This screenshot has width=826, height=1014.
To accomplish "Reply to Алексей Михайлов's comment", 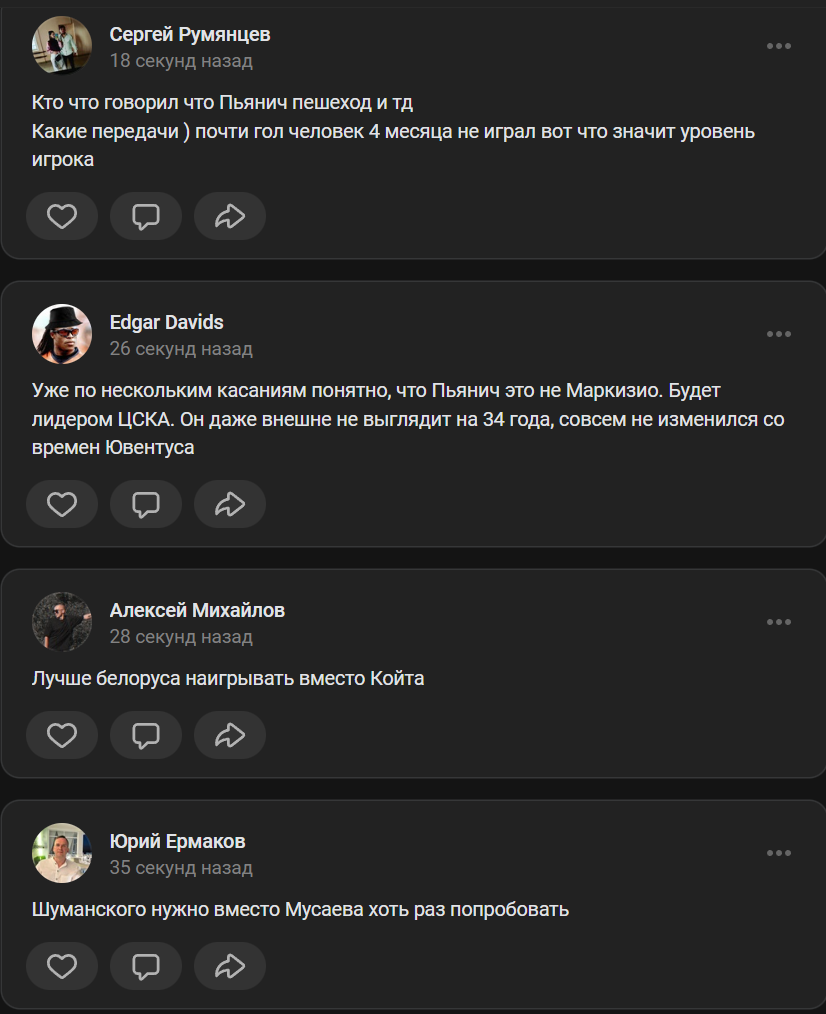I will [x=146, y=736].
